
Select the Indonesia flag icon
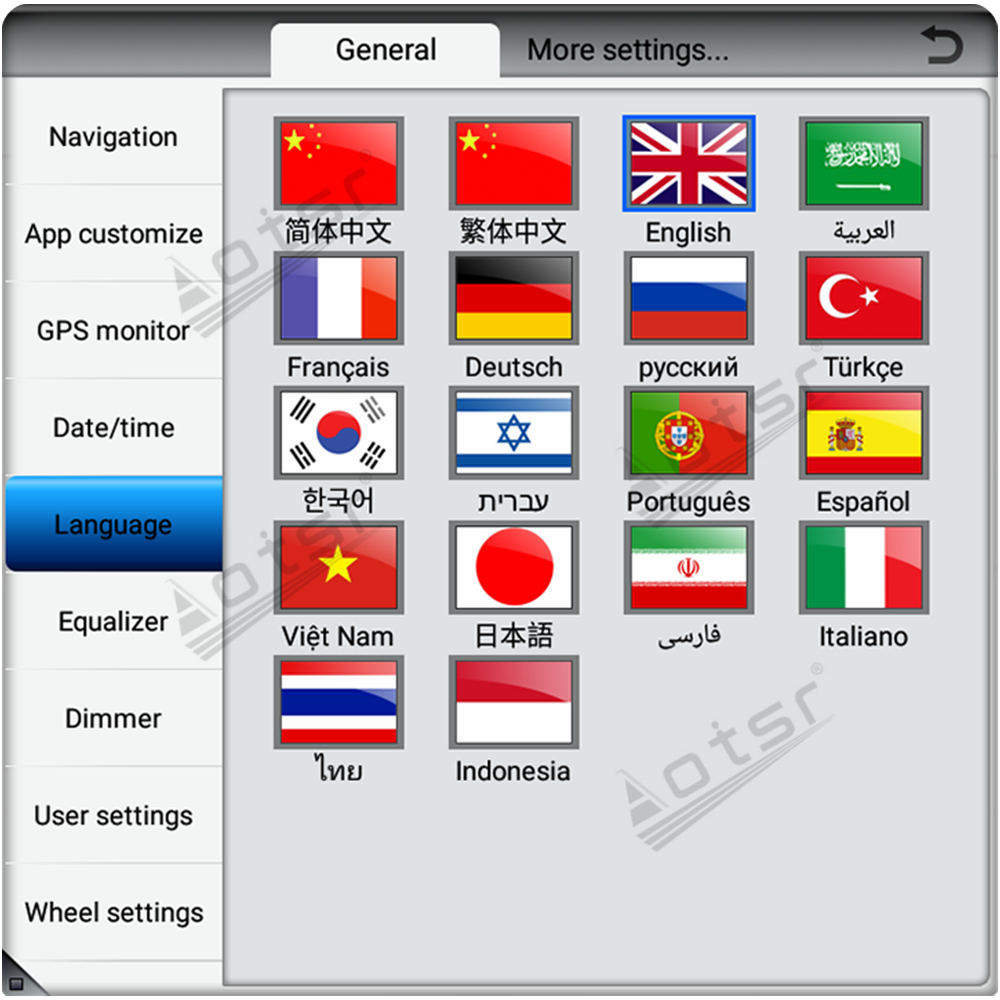pyautogui.click(x=514, y=702)
